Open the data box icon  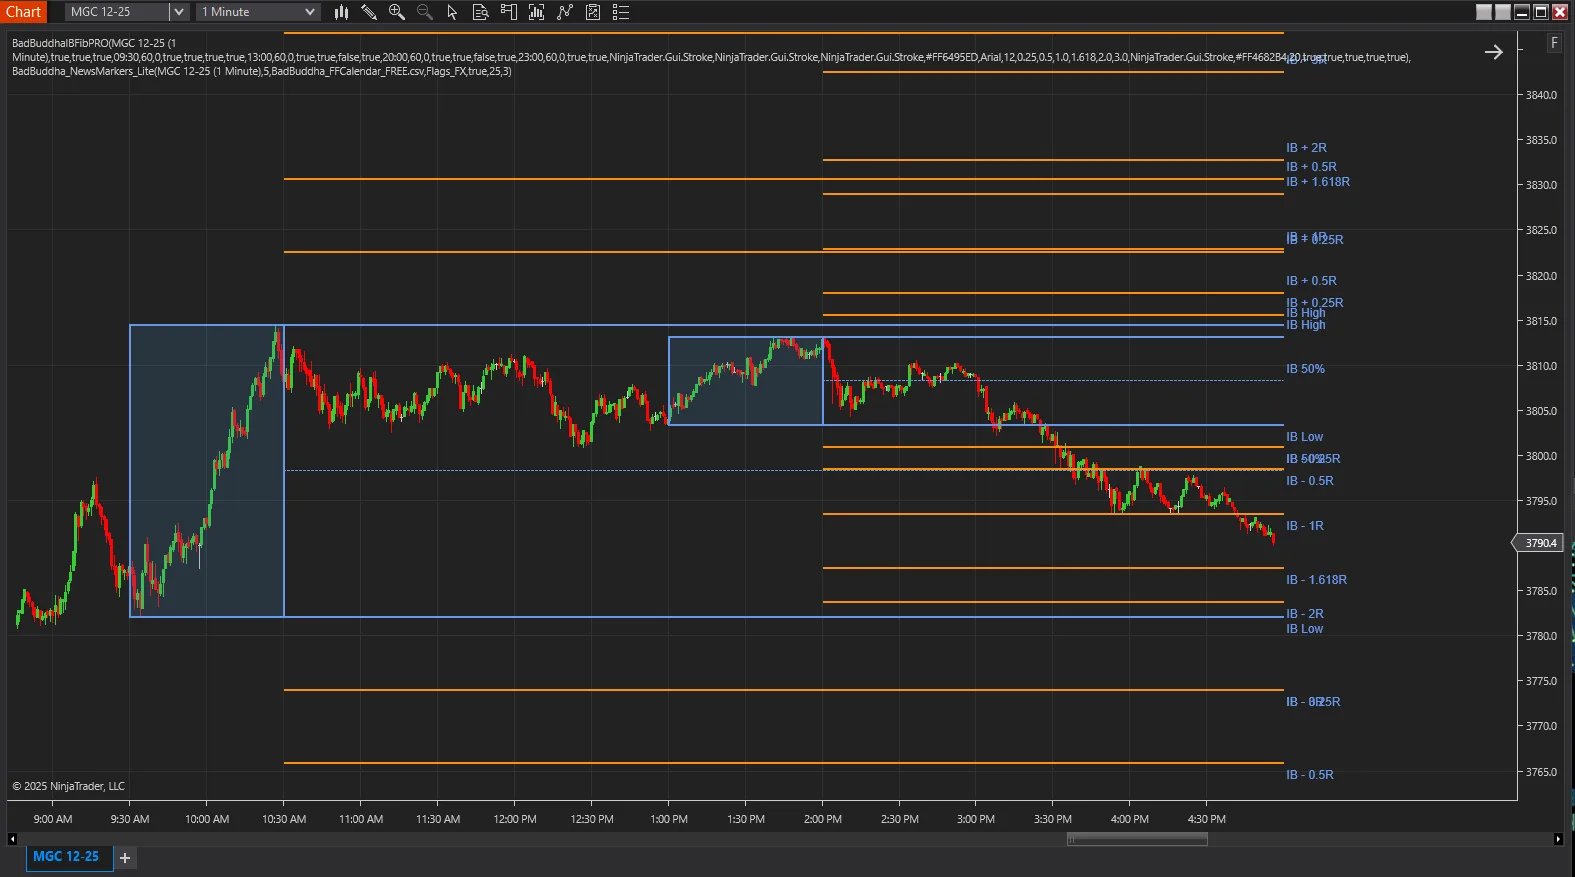[480, 12]
